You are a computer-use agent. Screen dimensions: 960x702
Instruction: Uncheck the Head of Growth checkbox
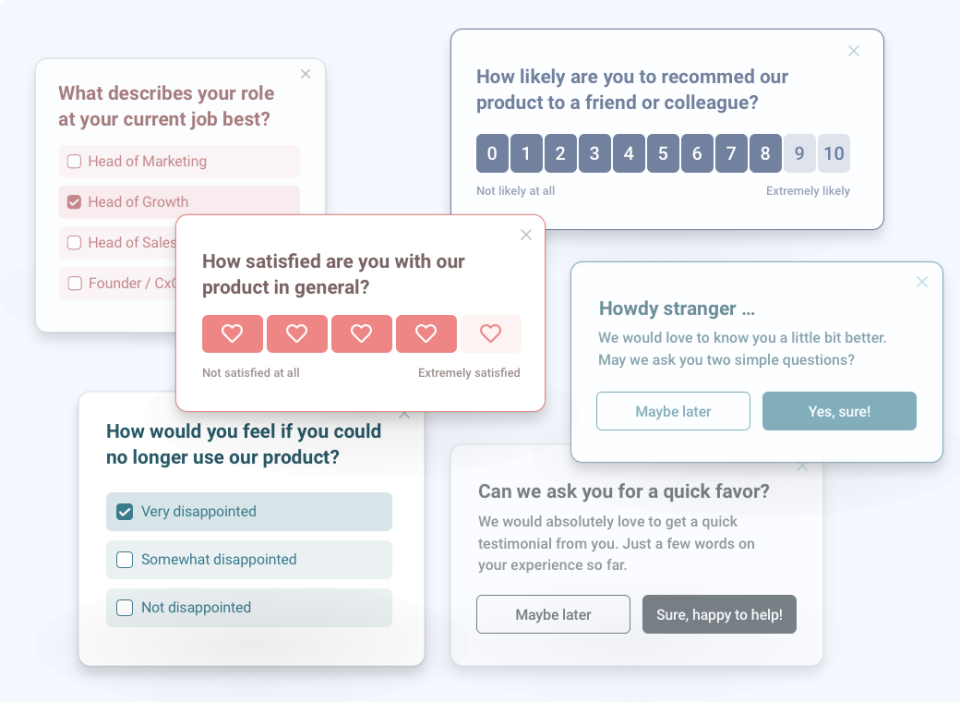74,201
